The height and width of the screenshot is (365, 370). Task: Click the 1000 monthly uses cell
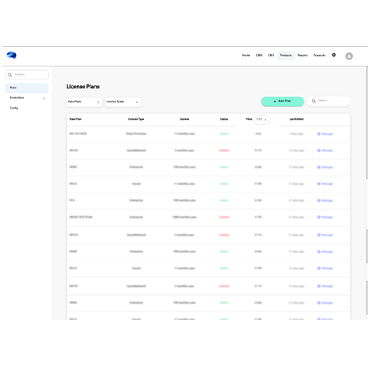point(184,217)
